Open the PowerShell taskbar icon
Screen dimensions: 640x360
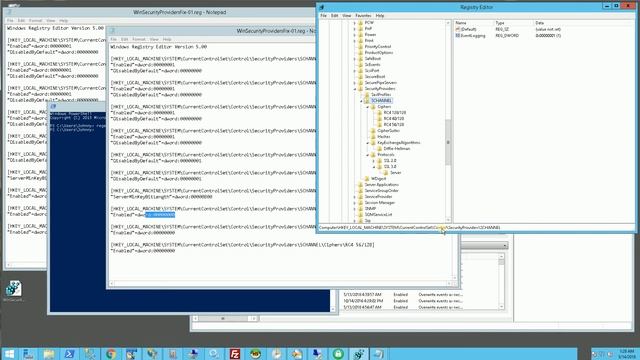coord(69,354)
